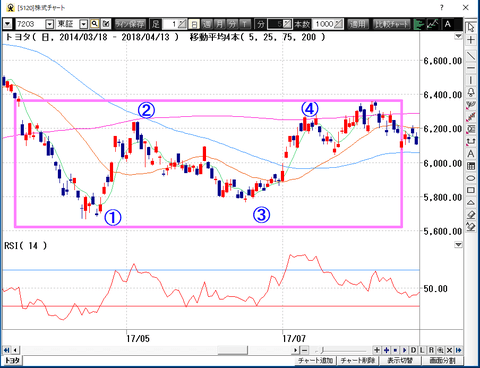Click the erase-all drawings tool
The image size is (480, 368).
point(471,227)
